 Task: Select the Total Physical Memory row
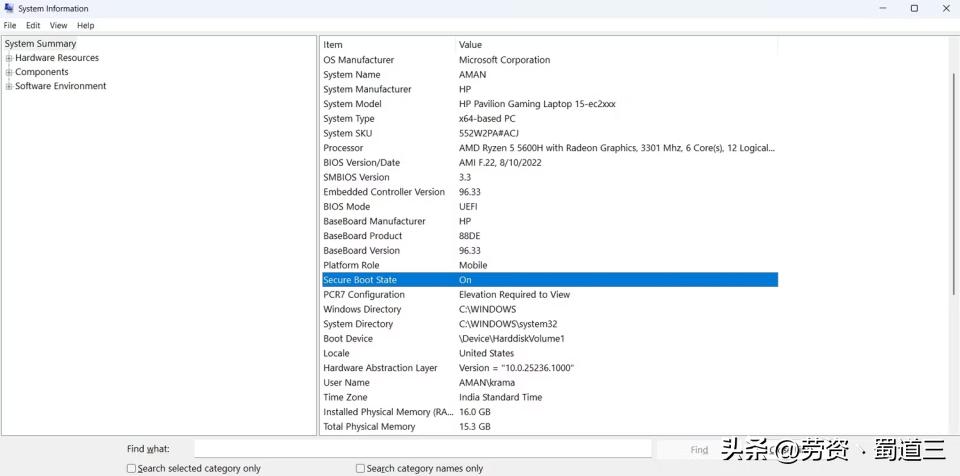coord(550,427)
